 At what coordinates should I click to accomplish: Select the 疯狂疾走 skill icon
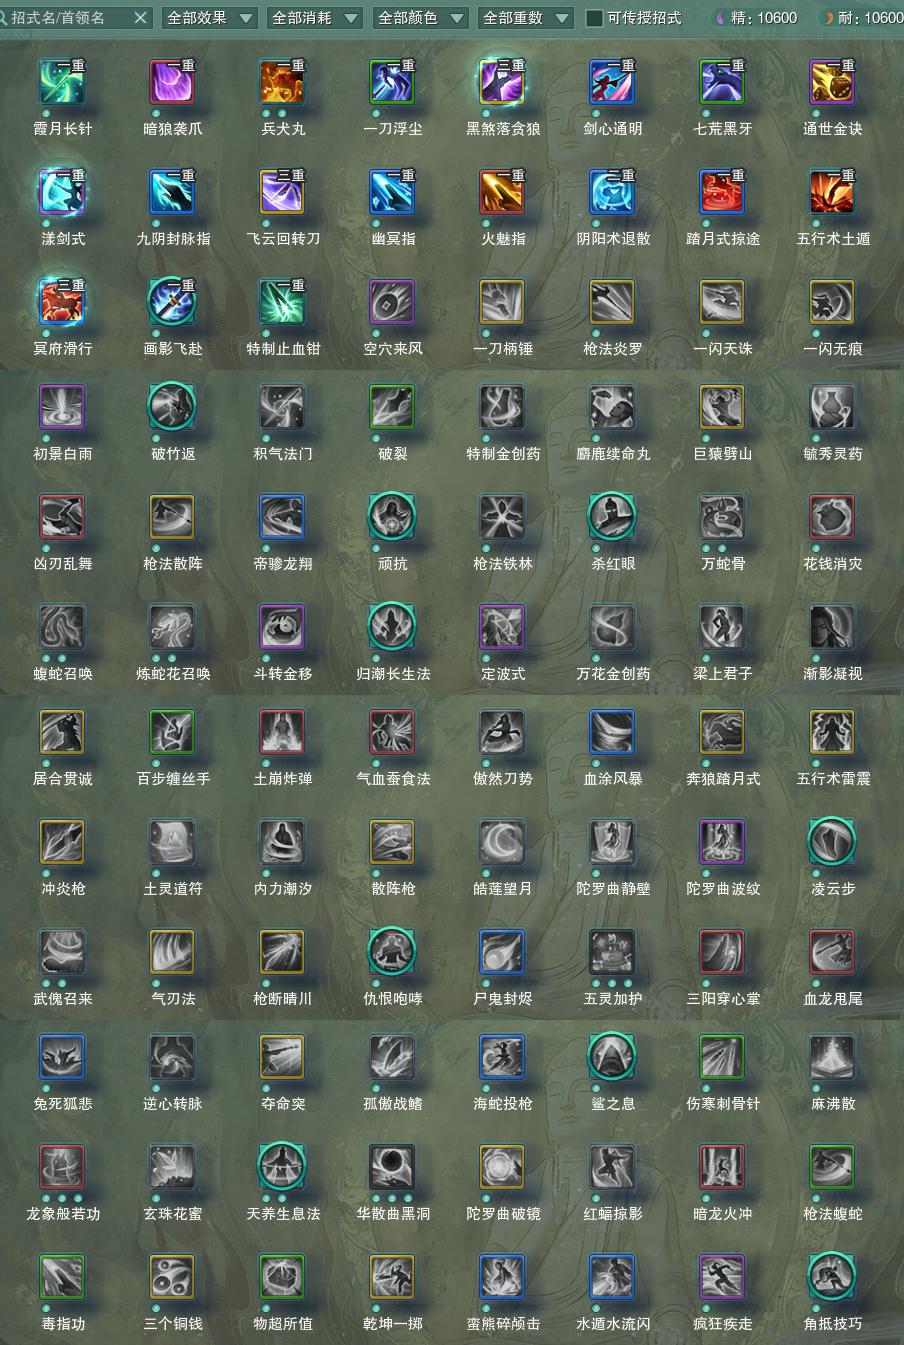coord(722,1277)
